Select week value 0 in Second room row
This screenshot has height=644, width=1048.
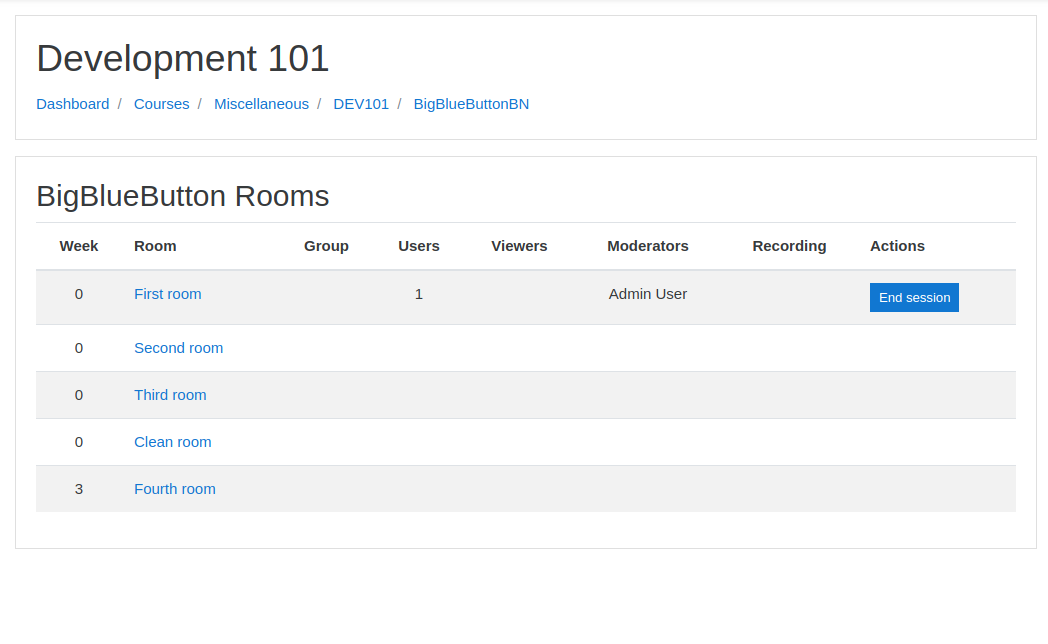click(79, 348)
